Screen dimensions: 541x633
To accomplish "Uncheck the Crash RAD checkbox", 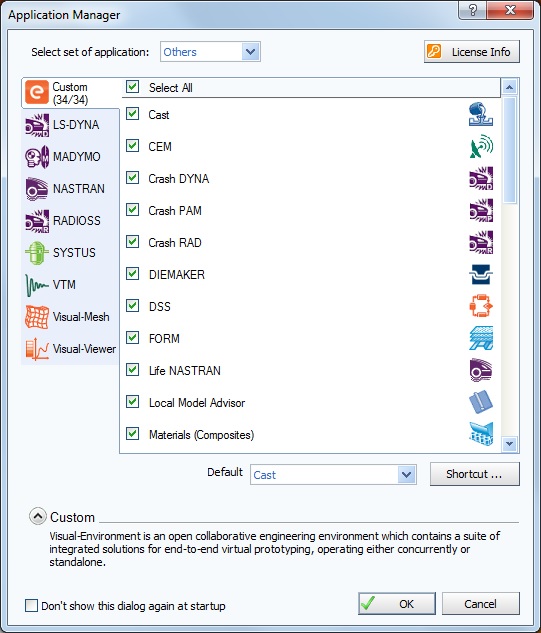I will click(132, 242).
